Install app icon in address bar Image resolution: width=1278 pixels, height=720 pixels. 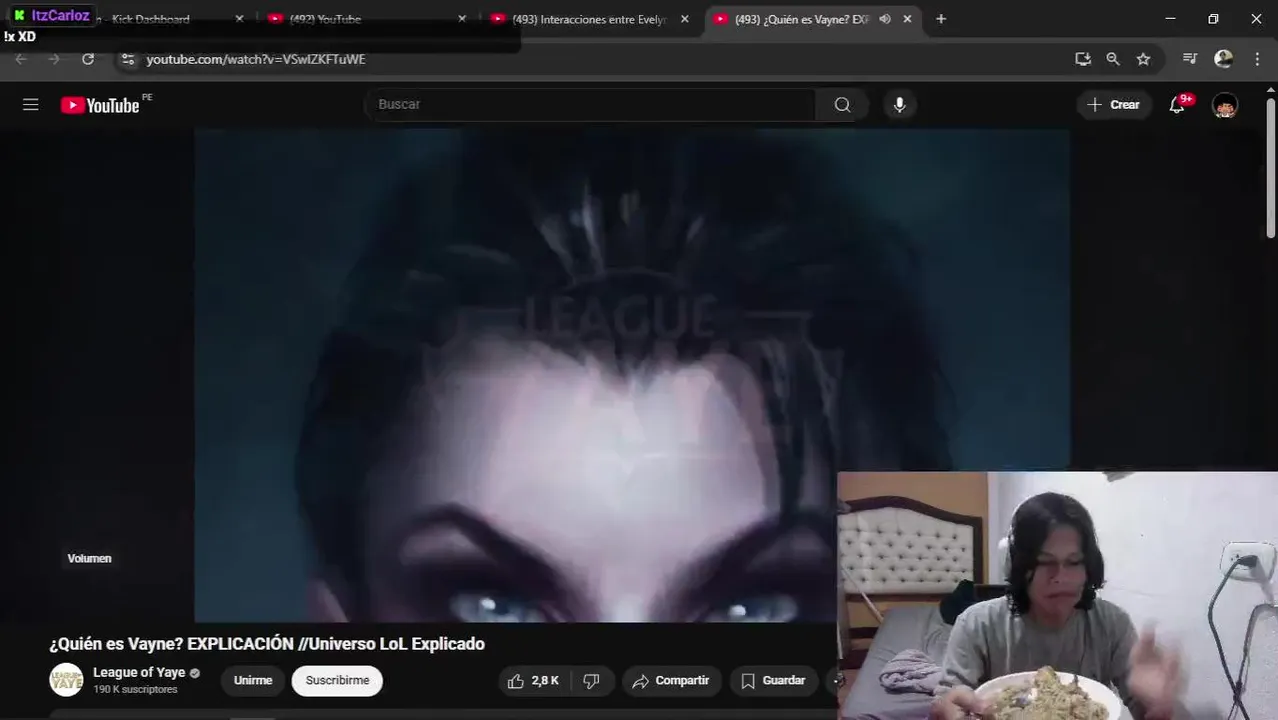[1083, 59]
